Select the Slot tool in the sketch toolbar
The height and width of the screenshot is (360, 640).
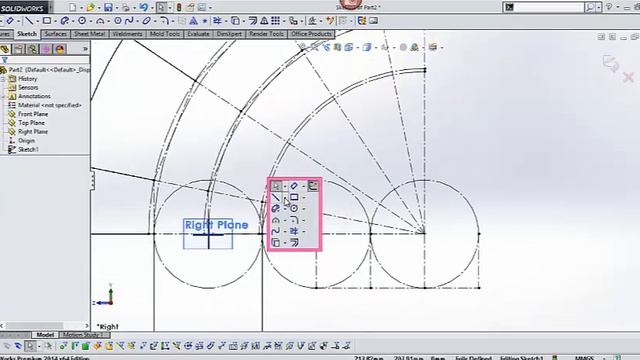tap(64, 20)
